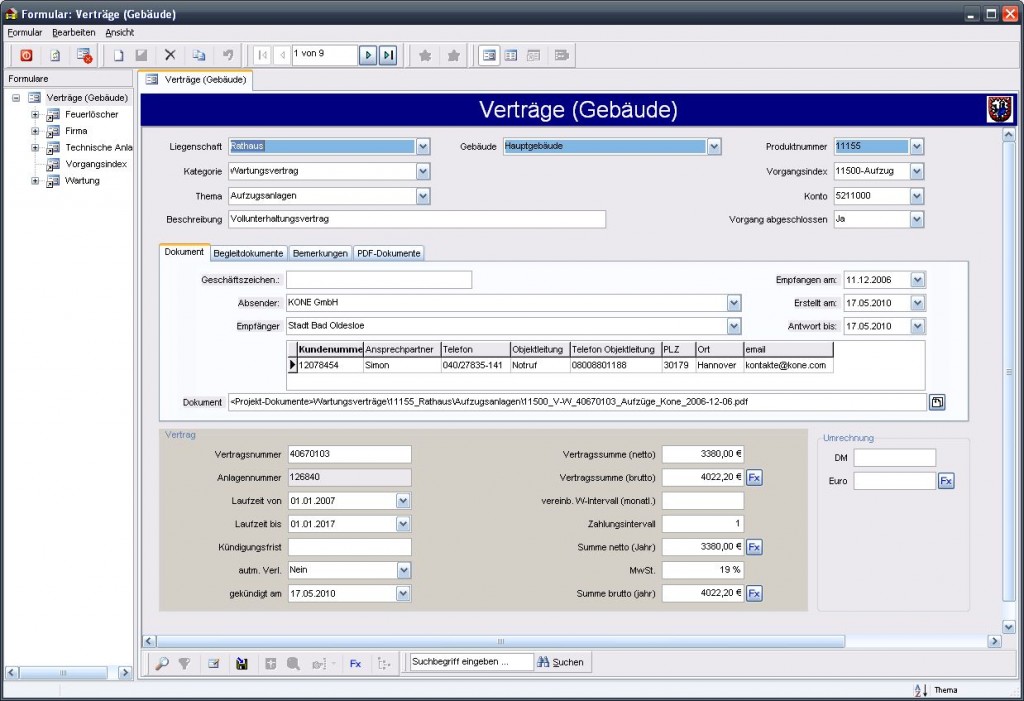Viewport: 1024px width, 701px height.
Task: Click the delete record X icon
Action: pos(170,56)
